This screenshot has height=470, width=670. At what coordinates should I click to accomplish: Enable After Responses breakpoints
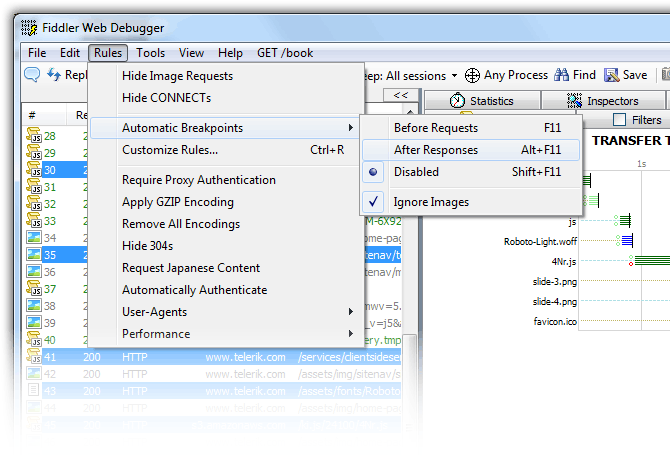pos(471,150)
